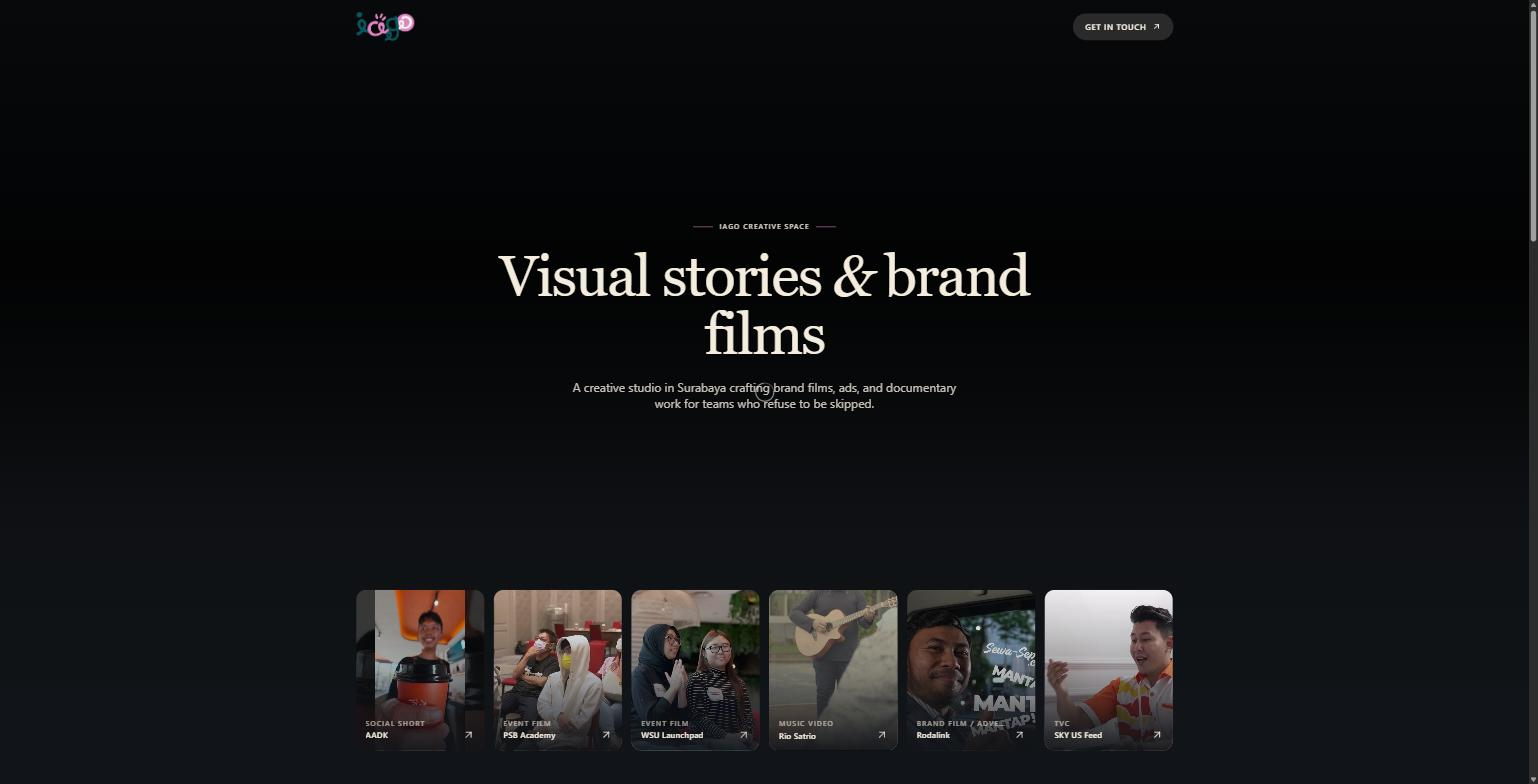The image size is (1538, 784).
Task: Click the arrow icon on the PSB Academy card
Action: (606, 735)
